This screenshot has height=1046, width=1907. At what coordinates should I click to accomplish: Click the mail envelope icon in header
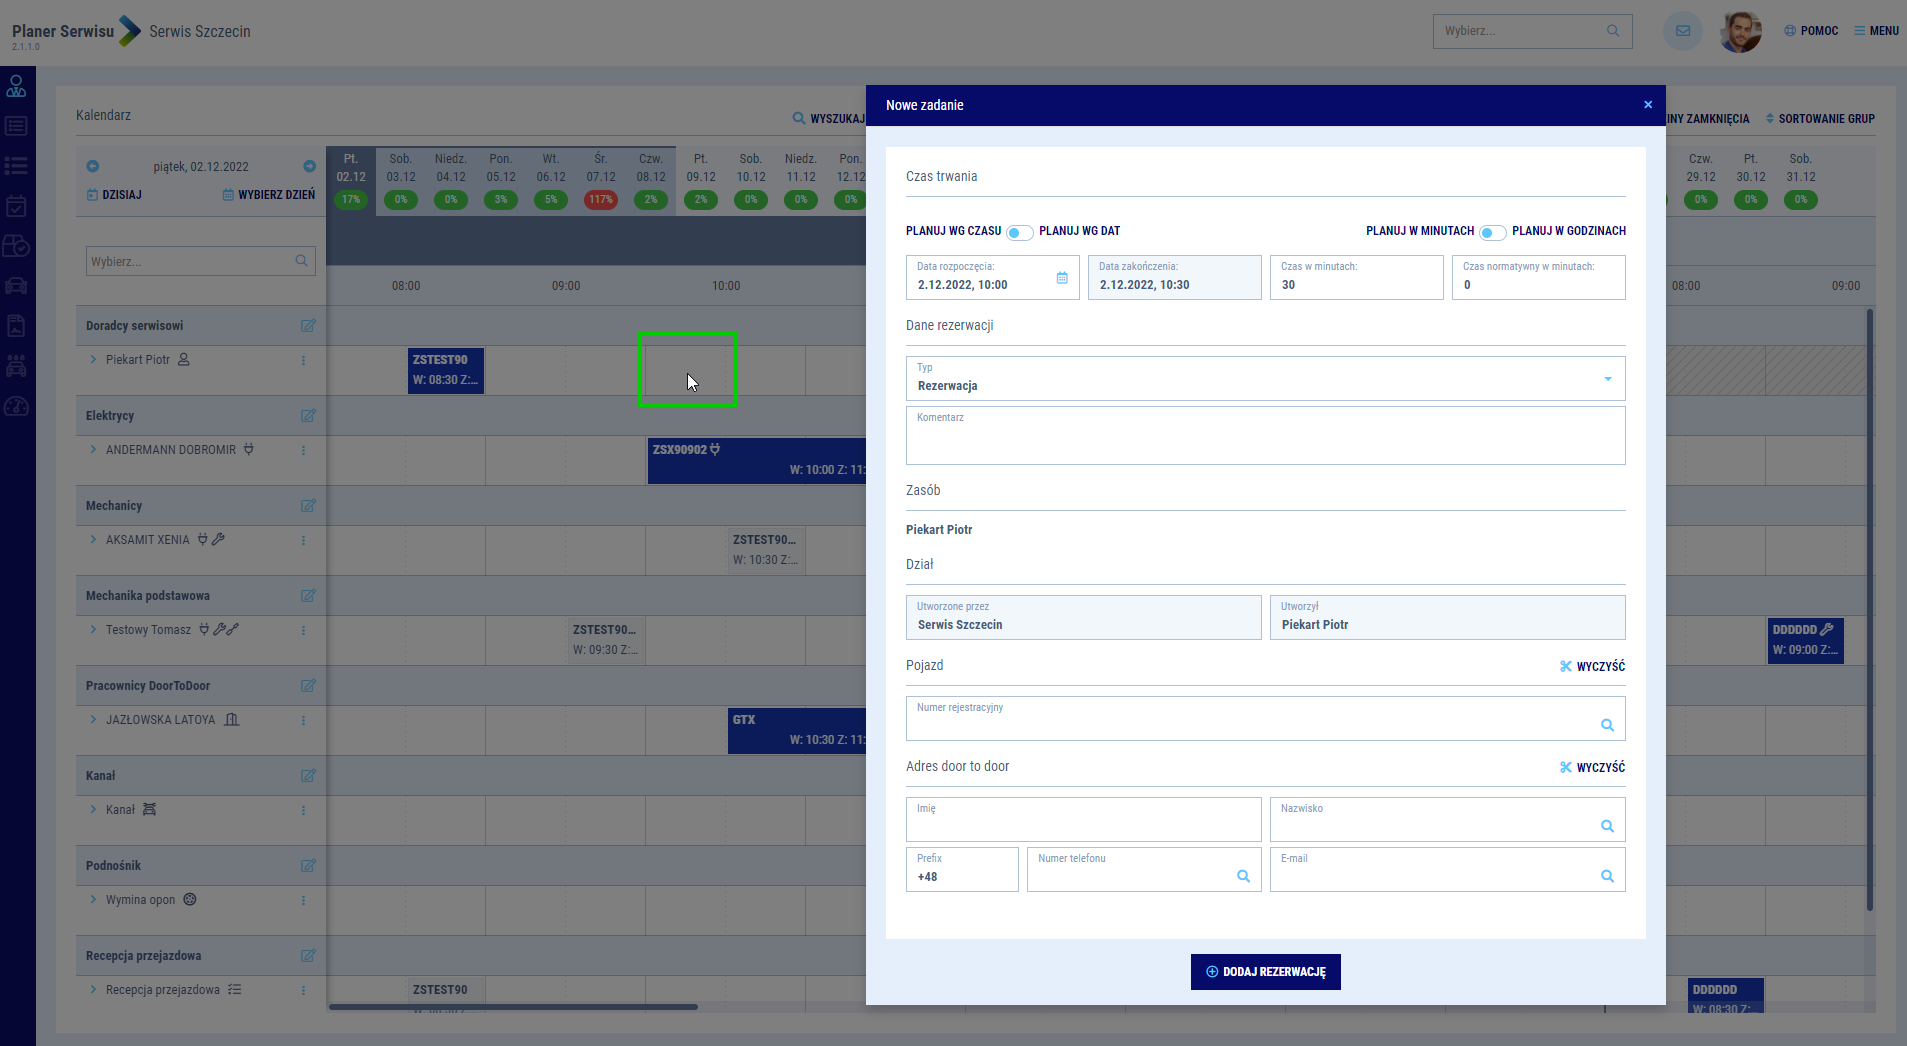tap(1683, 31)
